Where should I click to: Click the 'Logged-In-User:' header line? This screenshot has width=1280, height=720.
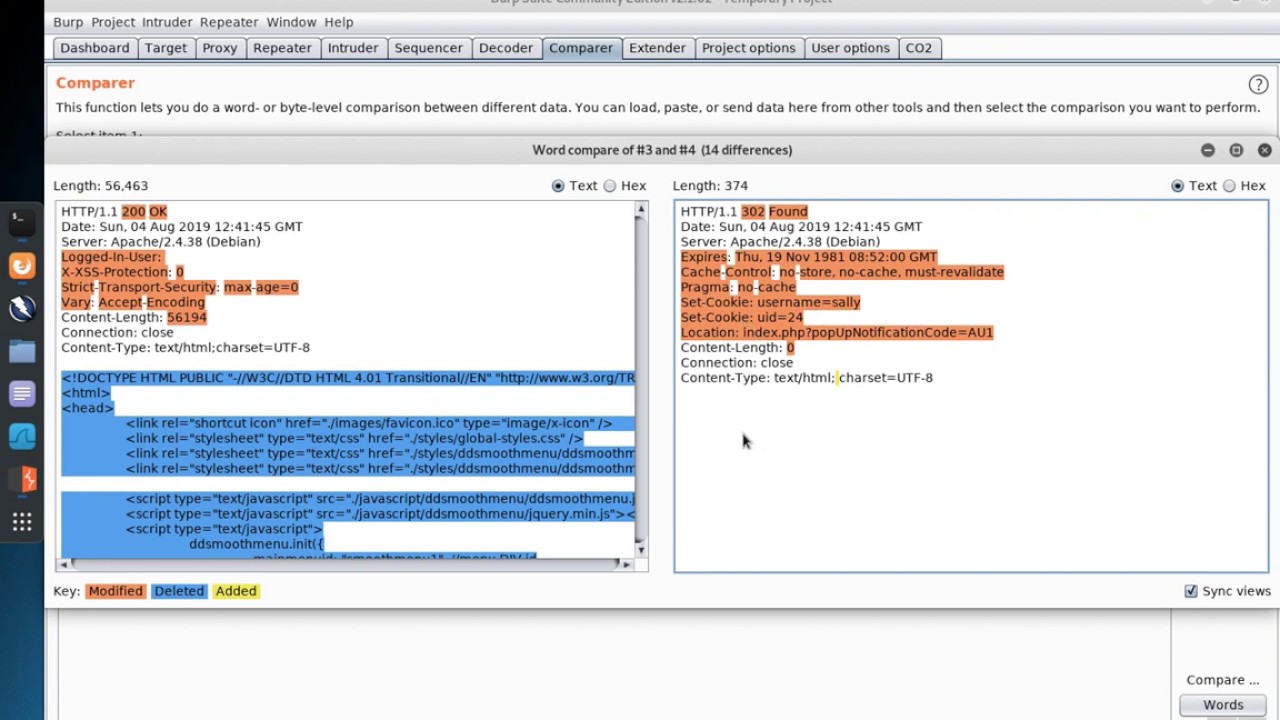coord(111,257)
